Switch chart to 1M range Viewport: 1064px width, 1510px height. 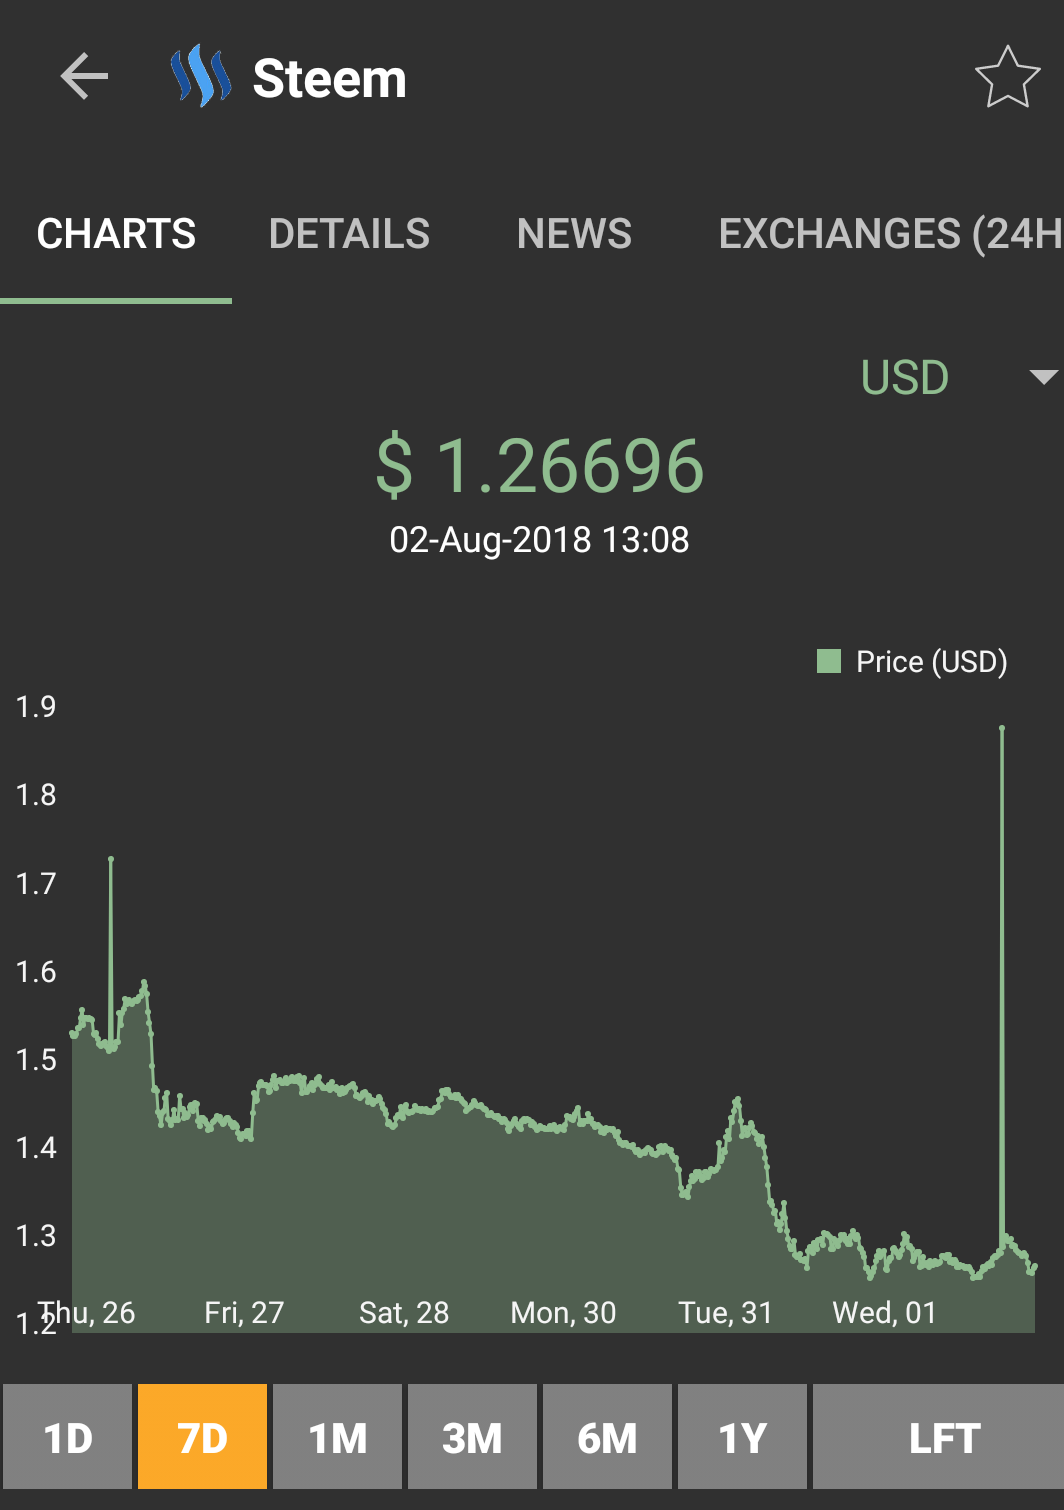click(x=337, y=1437)
